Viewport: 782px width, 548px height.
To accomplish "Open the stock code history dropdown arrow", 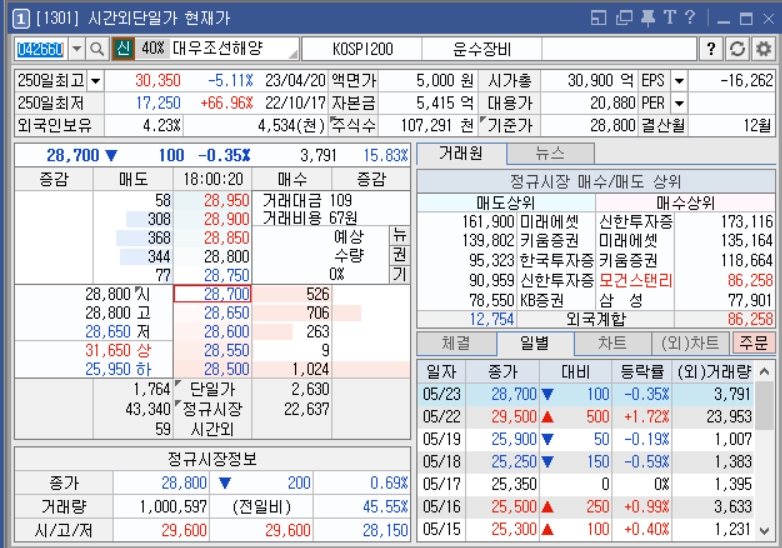I will coord(76,49).
